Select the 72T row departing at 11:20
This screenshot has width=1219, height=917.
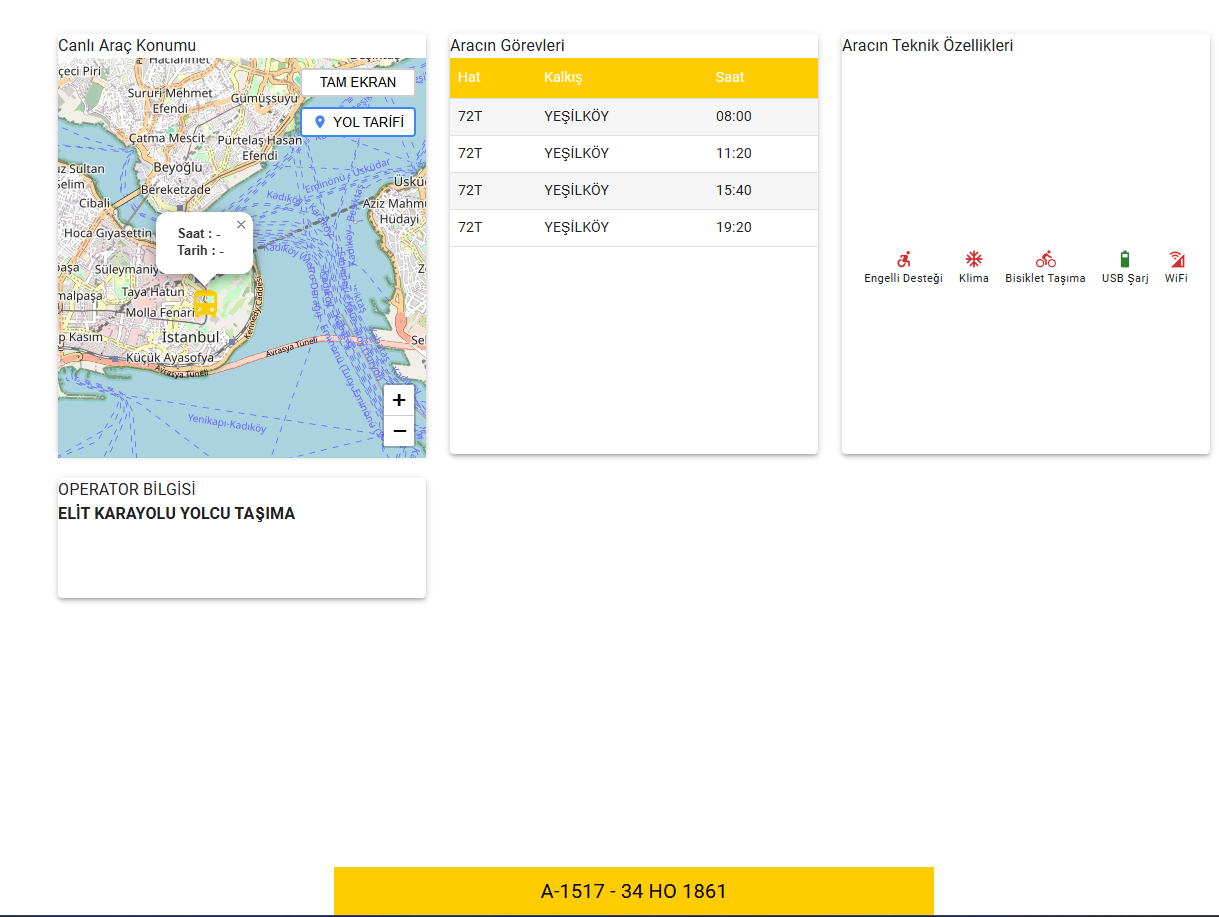(x=633, y=154)
